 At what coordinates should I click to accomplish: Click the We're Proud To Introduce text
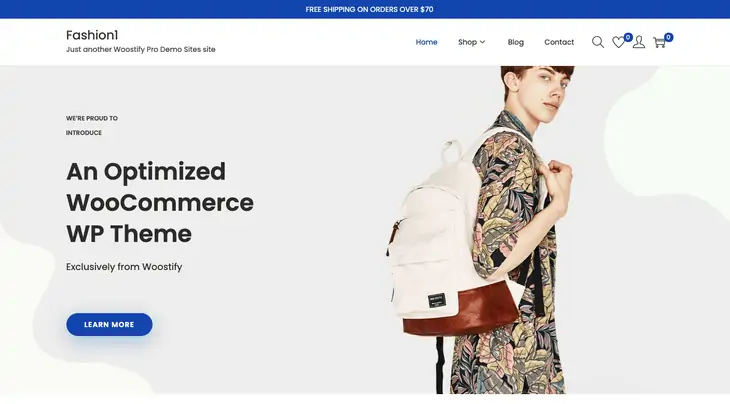pyautogui.click(x=92, y=126)
